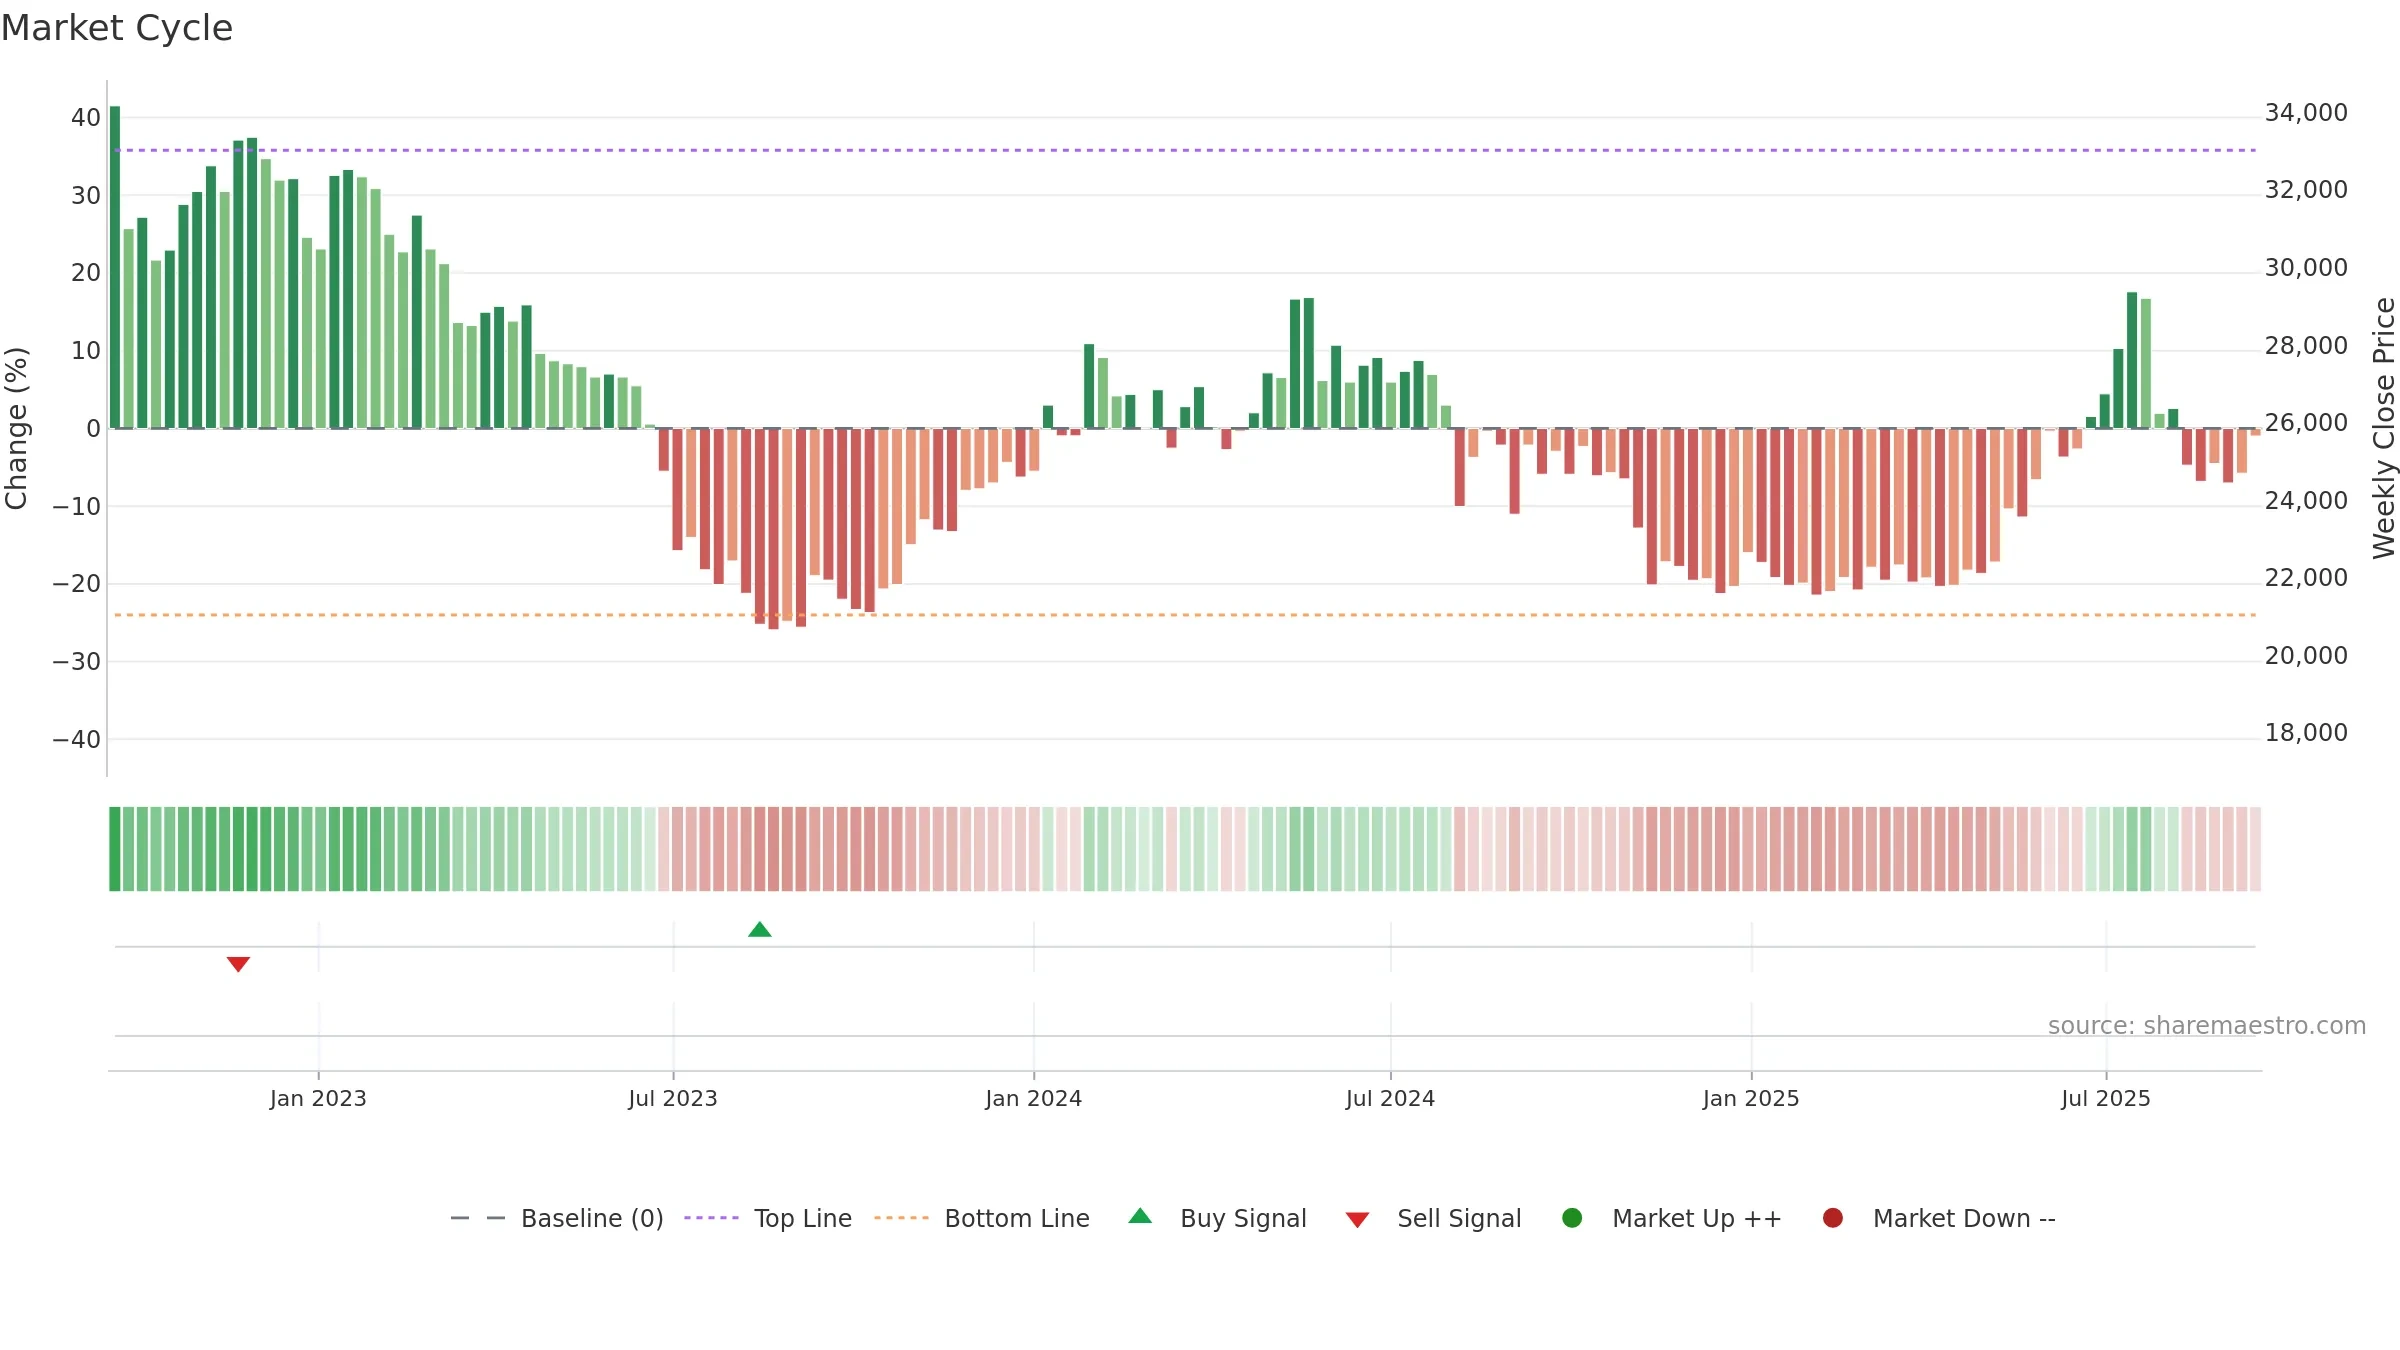Click the green circle icon in legend

point(1572,1218)
